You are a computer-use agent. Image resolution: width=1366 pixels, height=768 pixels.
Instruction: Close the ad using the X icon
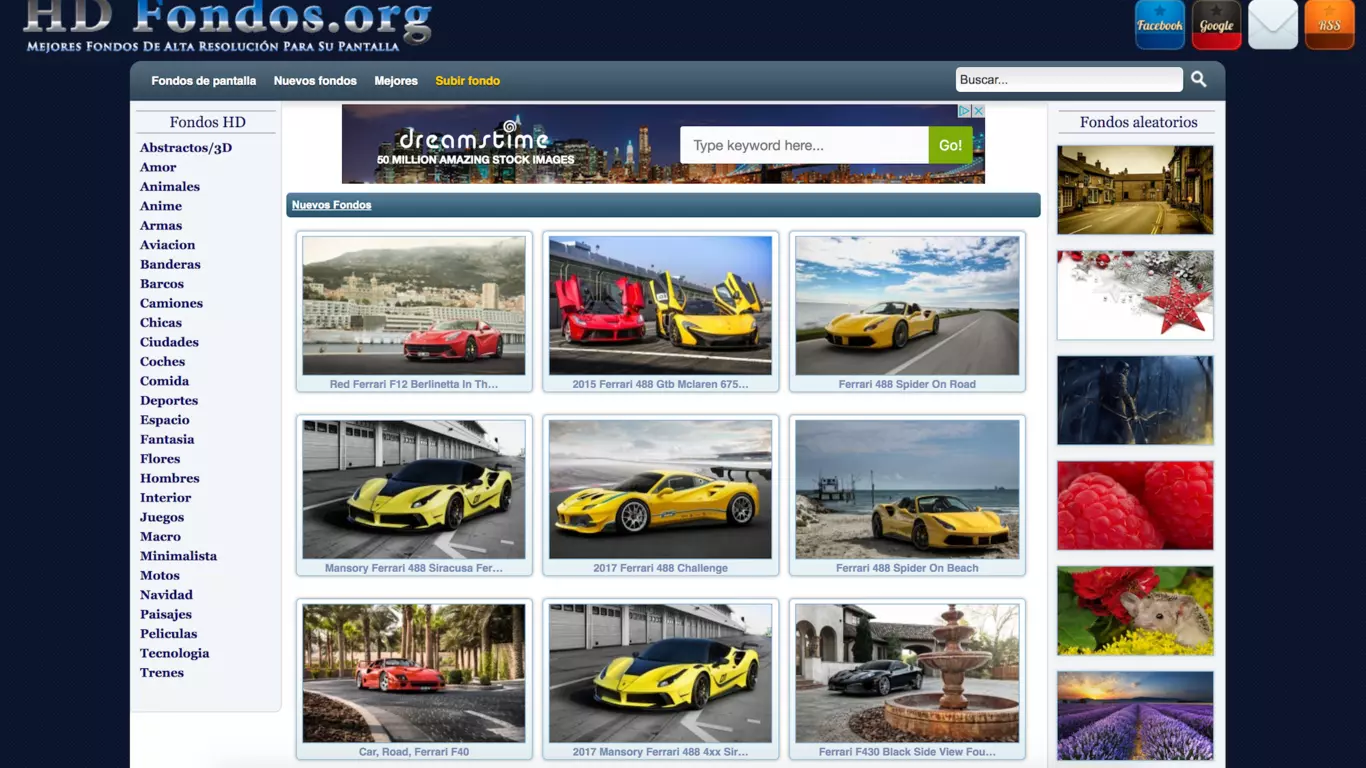tap(979, 111)
